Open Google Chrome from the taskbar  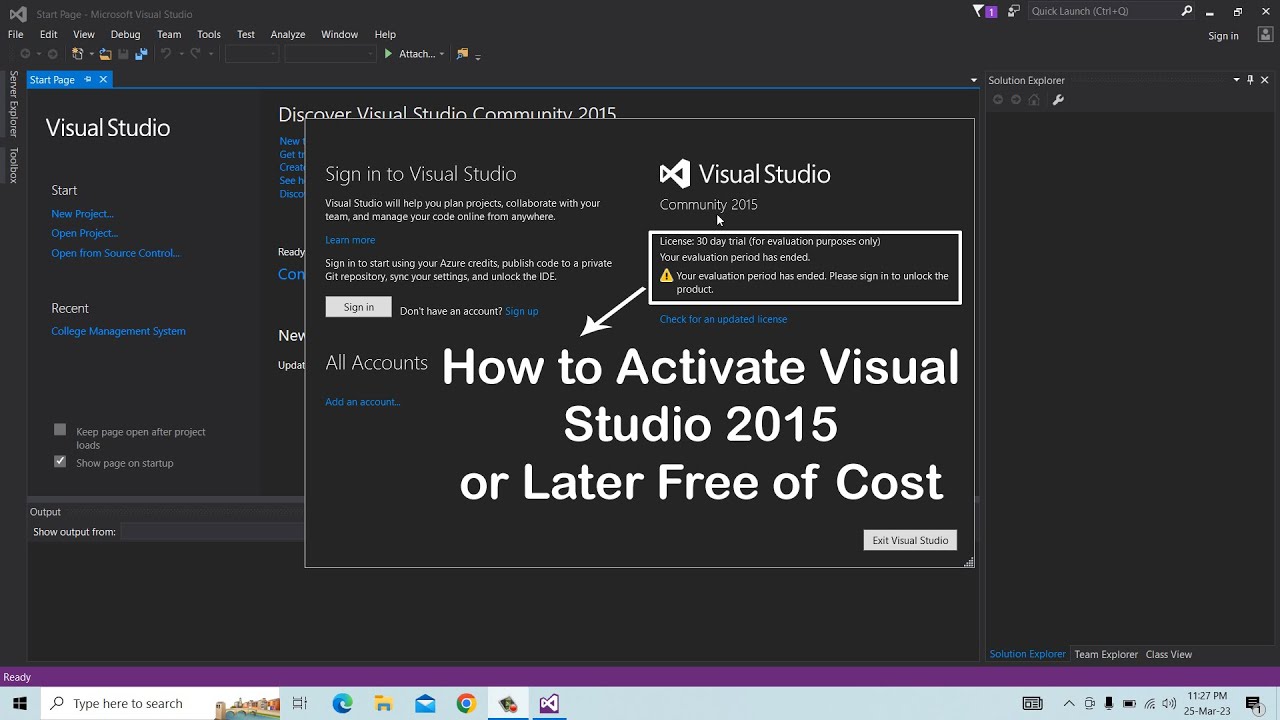click(x=466, y=703)
